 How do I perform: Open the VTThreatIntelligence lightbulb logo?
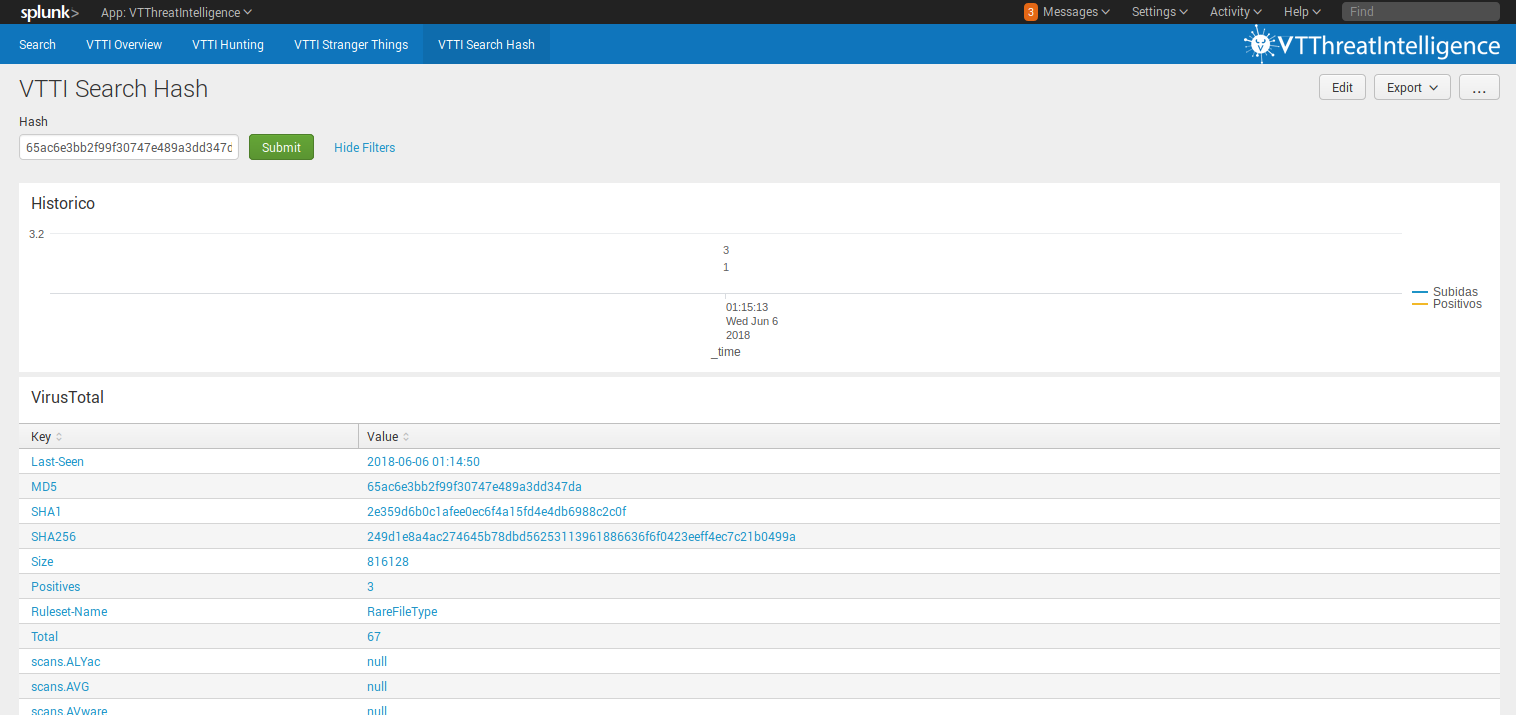(x=1259, y=42)
